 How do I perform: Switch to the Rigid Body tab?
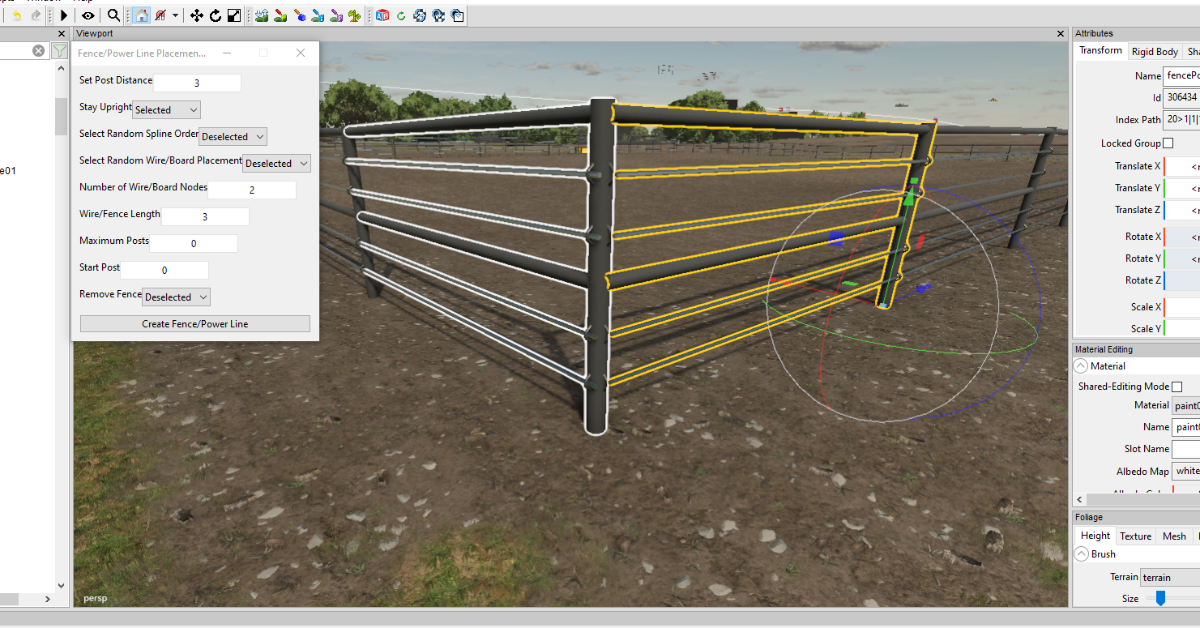1154,51
